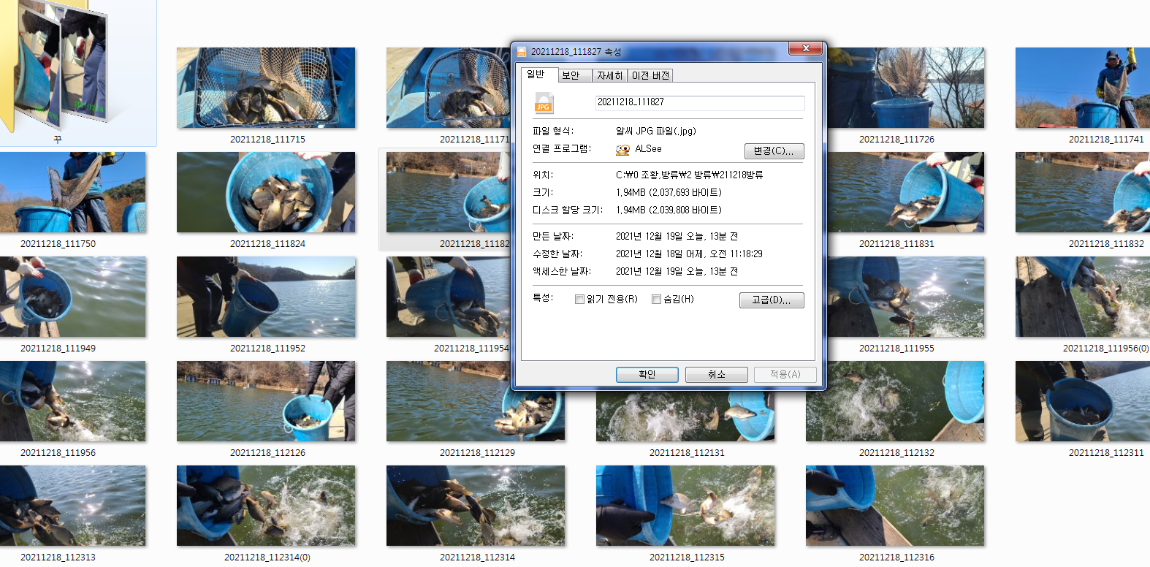Image resolution: width=1150 pixels, height=567 pixels.
Task: Click the 변경(C)... button
Action: 774,151
